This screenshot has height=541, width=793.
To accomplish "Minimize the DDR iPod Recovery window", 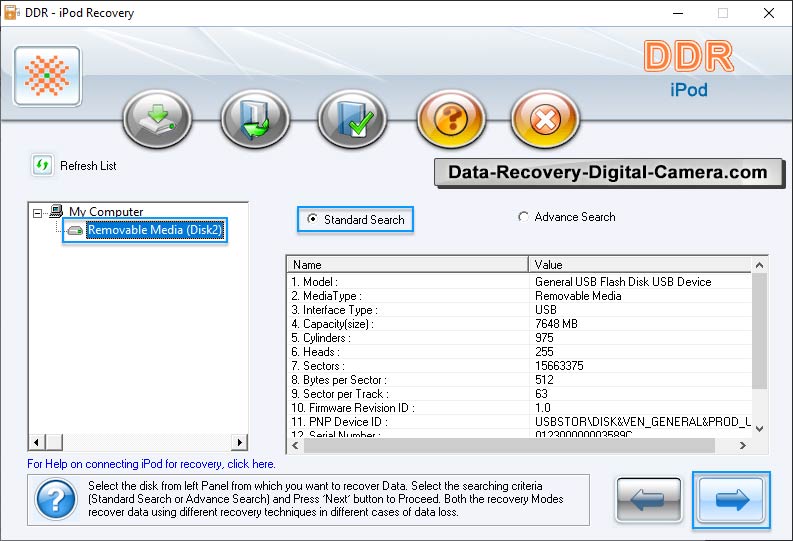I will tap(678, 13).
